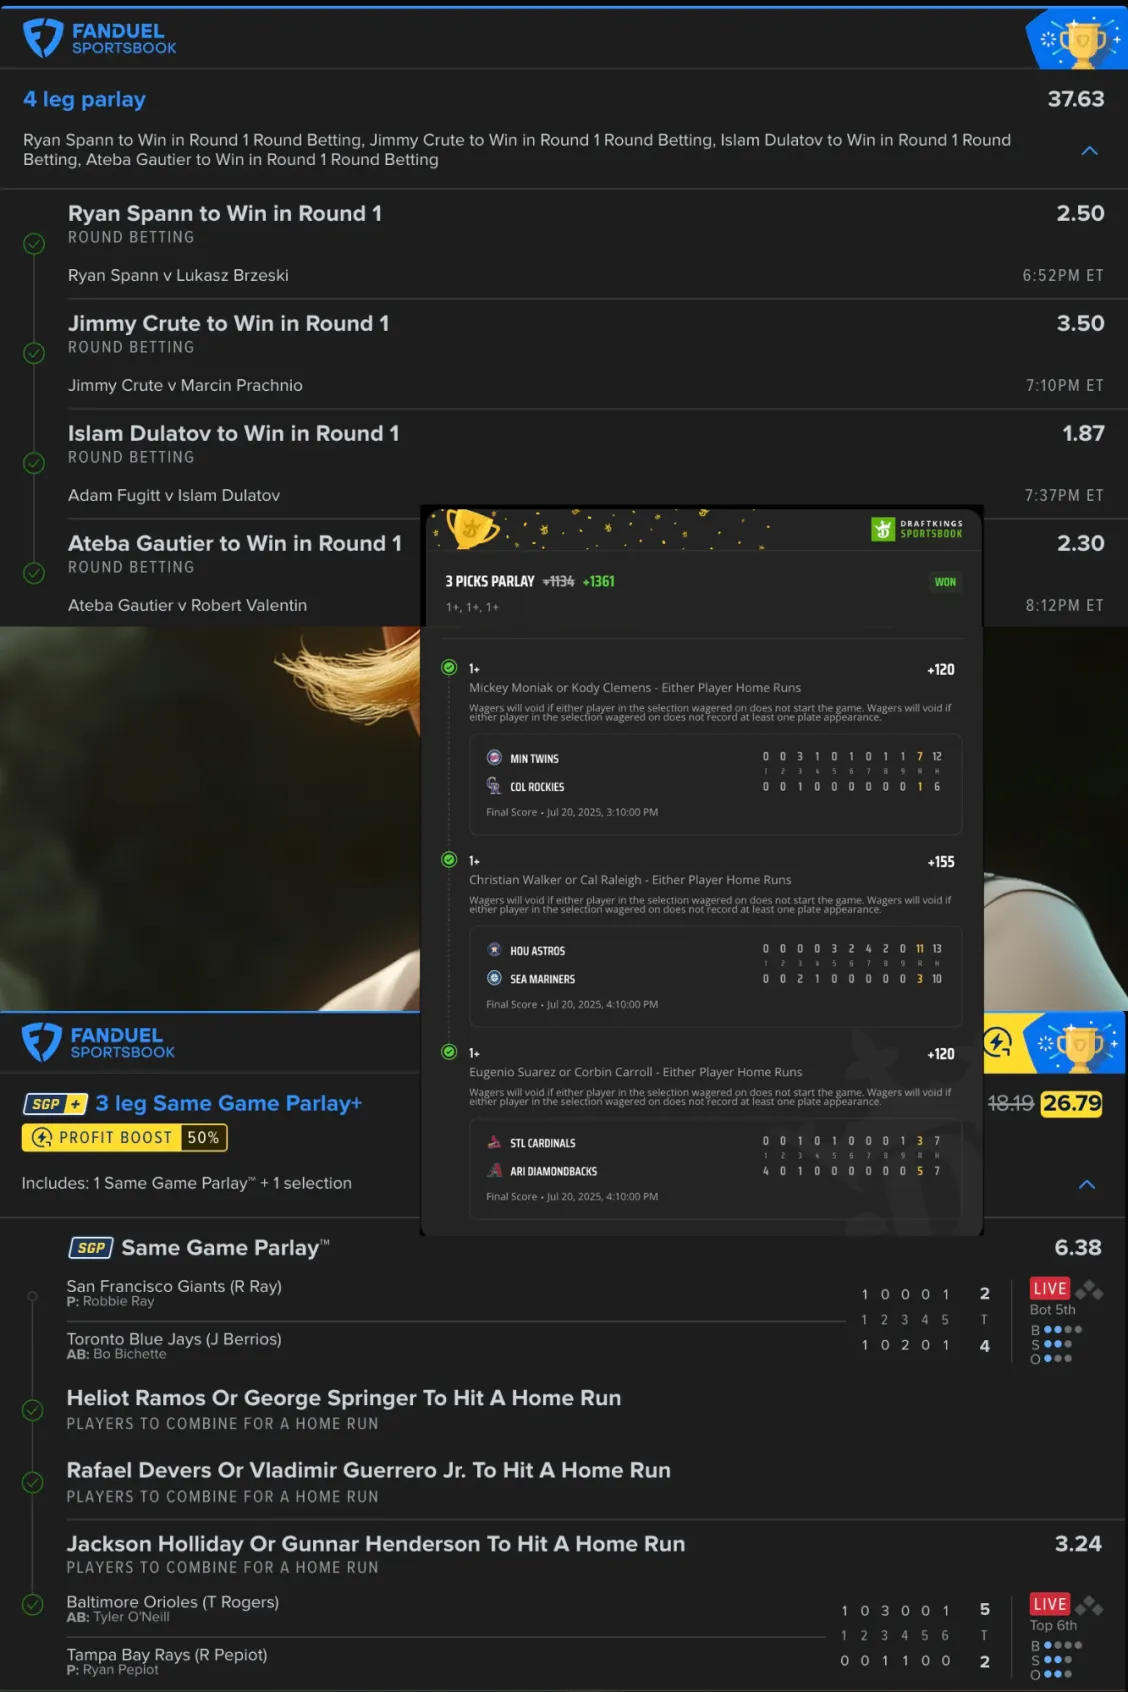Click the 37.63 parlay odds
This screenshot has height=1692, width=1128.
(1076, 99)
